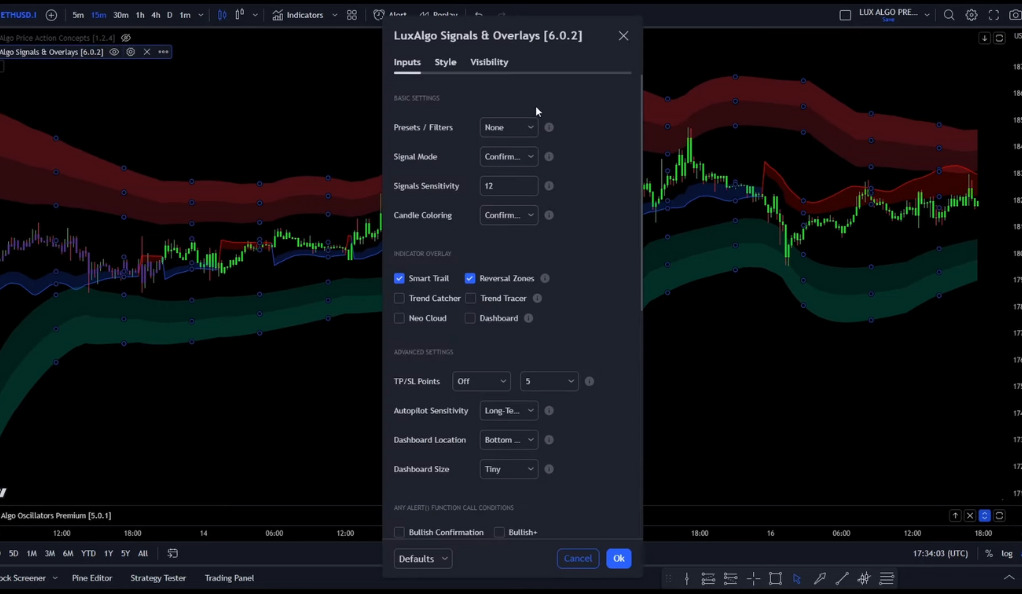
Task: Add symbol with the plus circle icon
Action: [x=51, y=14]
